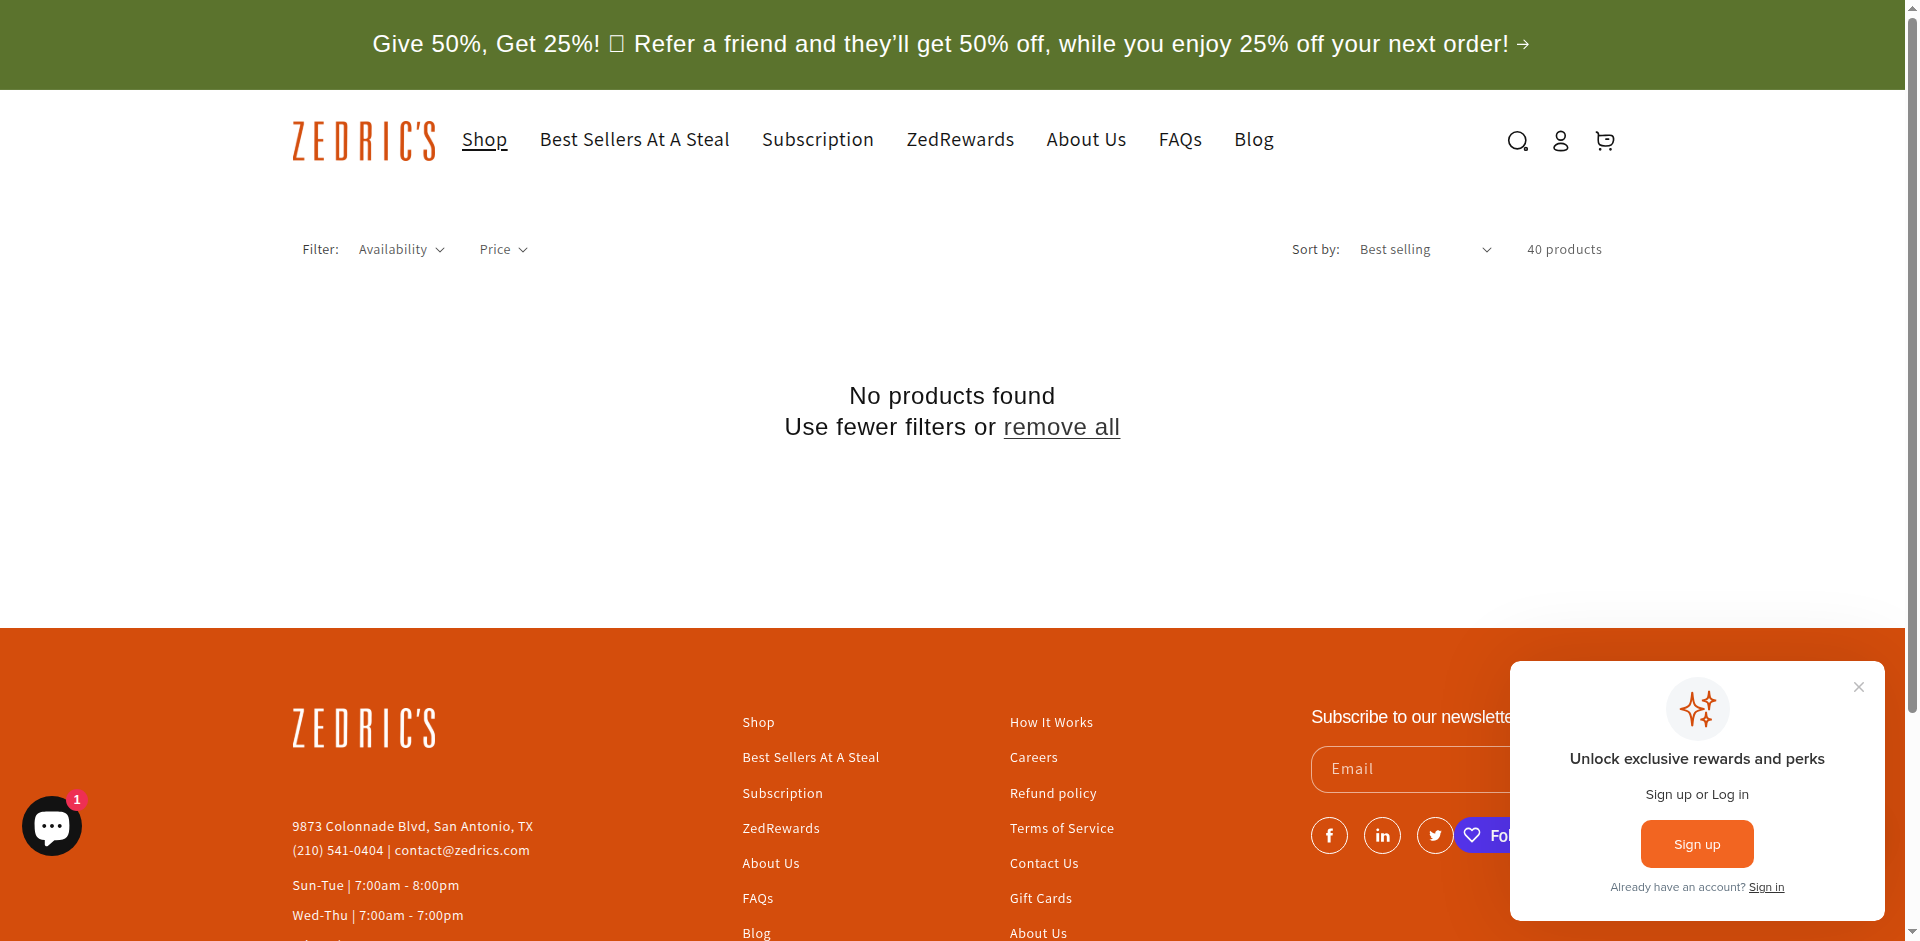Open the search magnifier icon
Image resolution: width=1920 pixels, height=941 pixels.
tap(1517, 141)
